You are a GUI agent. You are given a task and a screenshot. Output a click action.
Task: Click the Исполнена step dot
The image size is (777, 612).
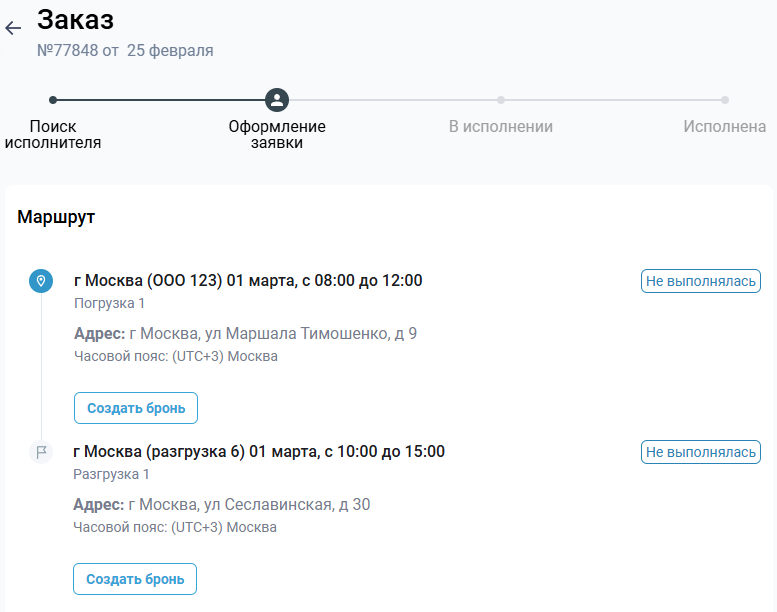coord(725,100)
